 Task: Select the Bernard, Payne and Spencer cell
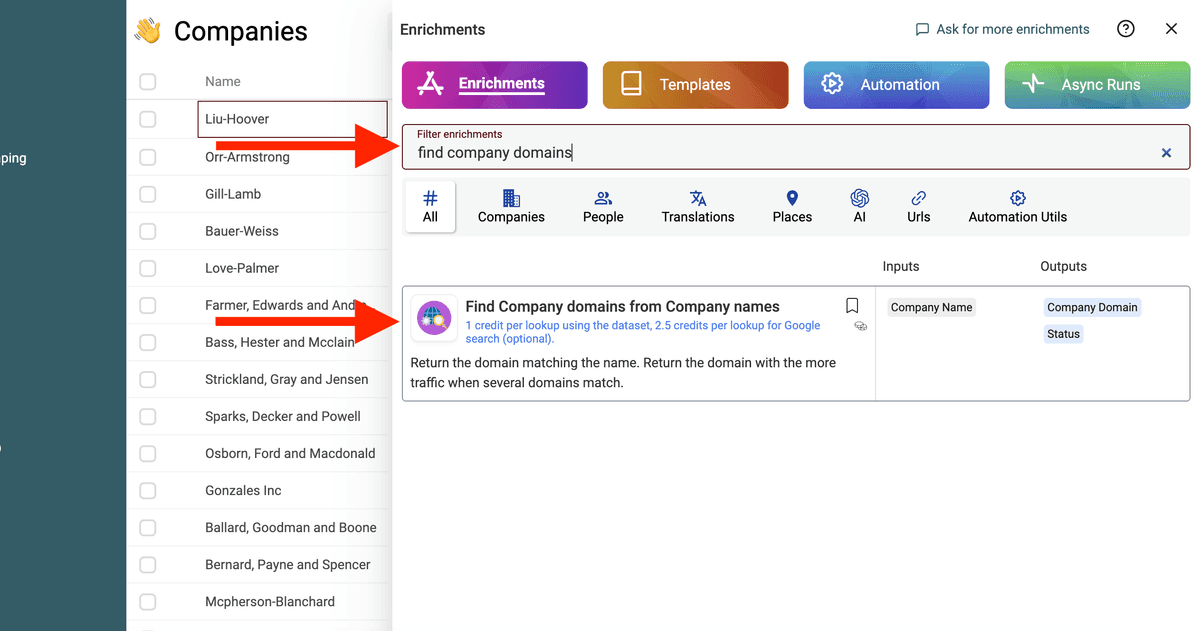pos(292,564)
